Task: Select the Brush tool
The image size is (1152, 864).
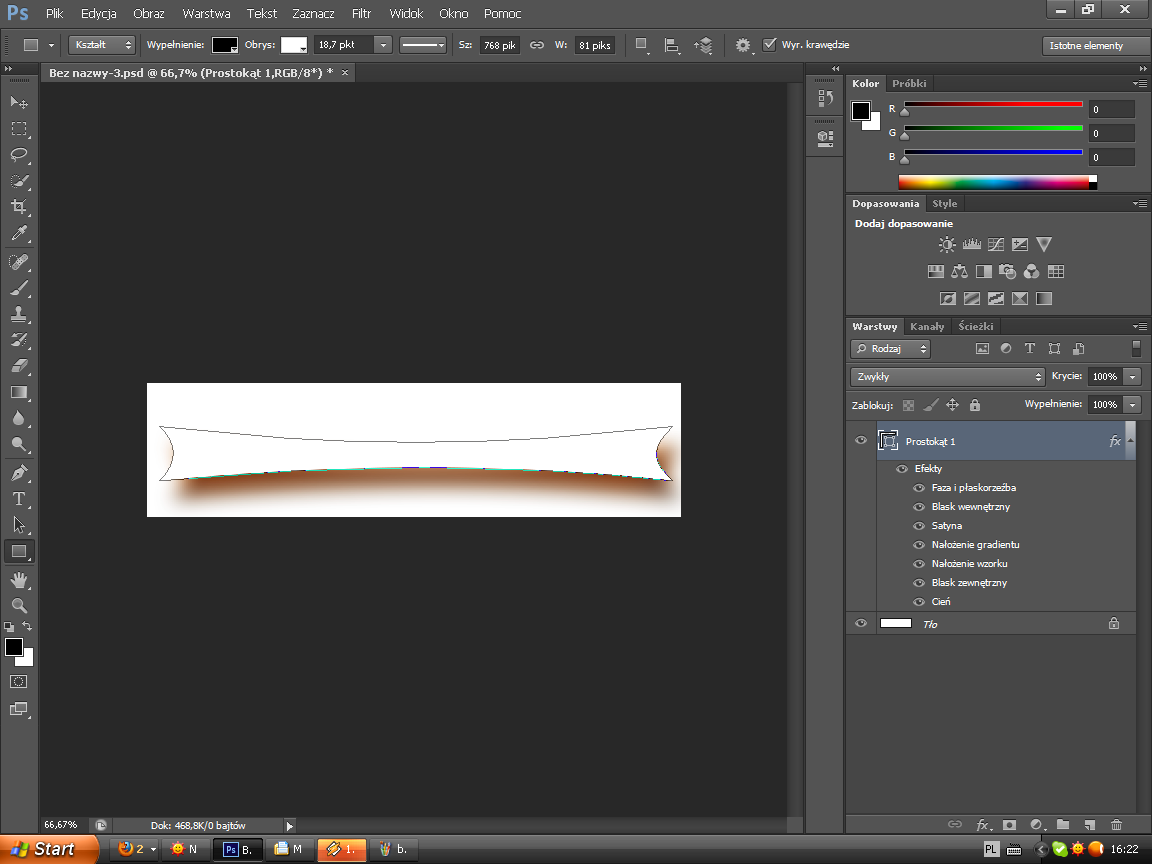Action: 19,288
